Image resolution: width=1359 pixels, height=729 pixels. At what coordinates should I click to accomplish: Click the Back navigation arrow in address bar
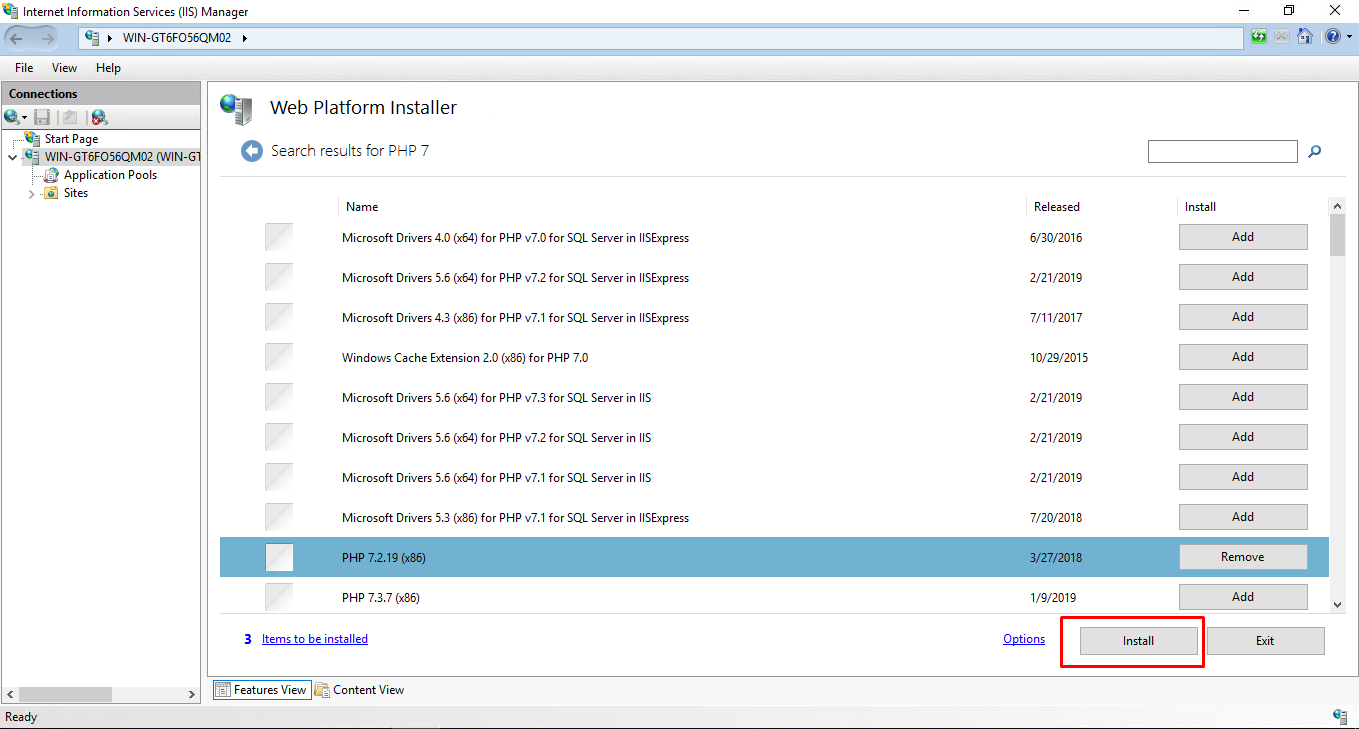point(17,38)
